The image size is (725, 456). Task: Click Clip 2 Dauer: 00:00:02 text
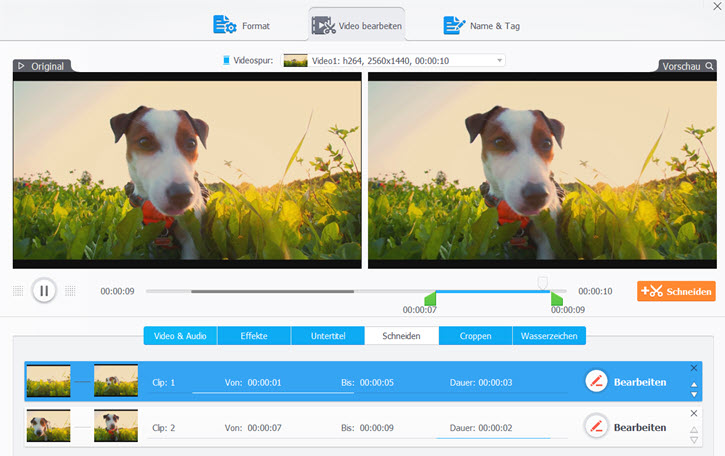[x=481, y=428]
